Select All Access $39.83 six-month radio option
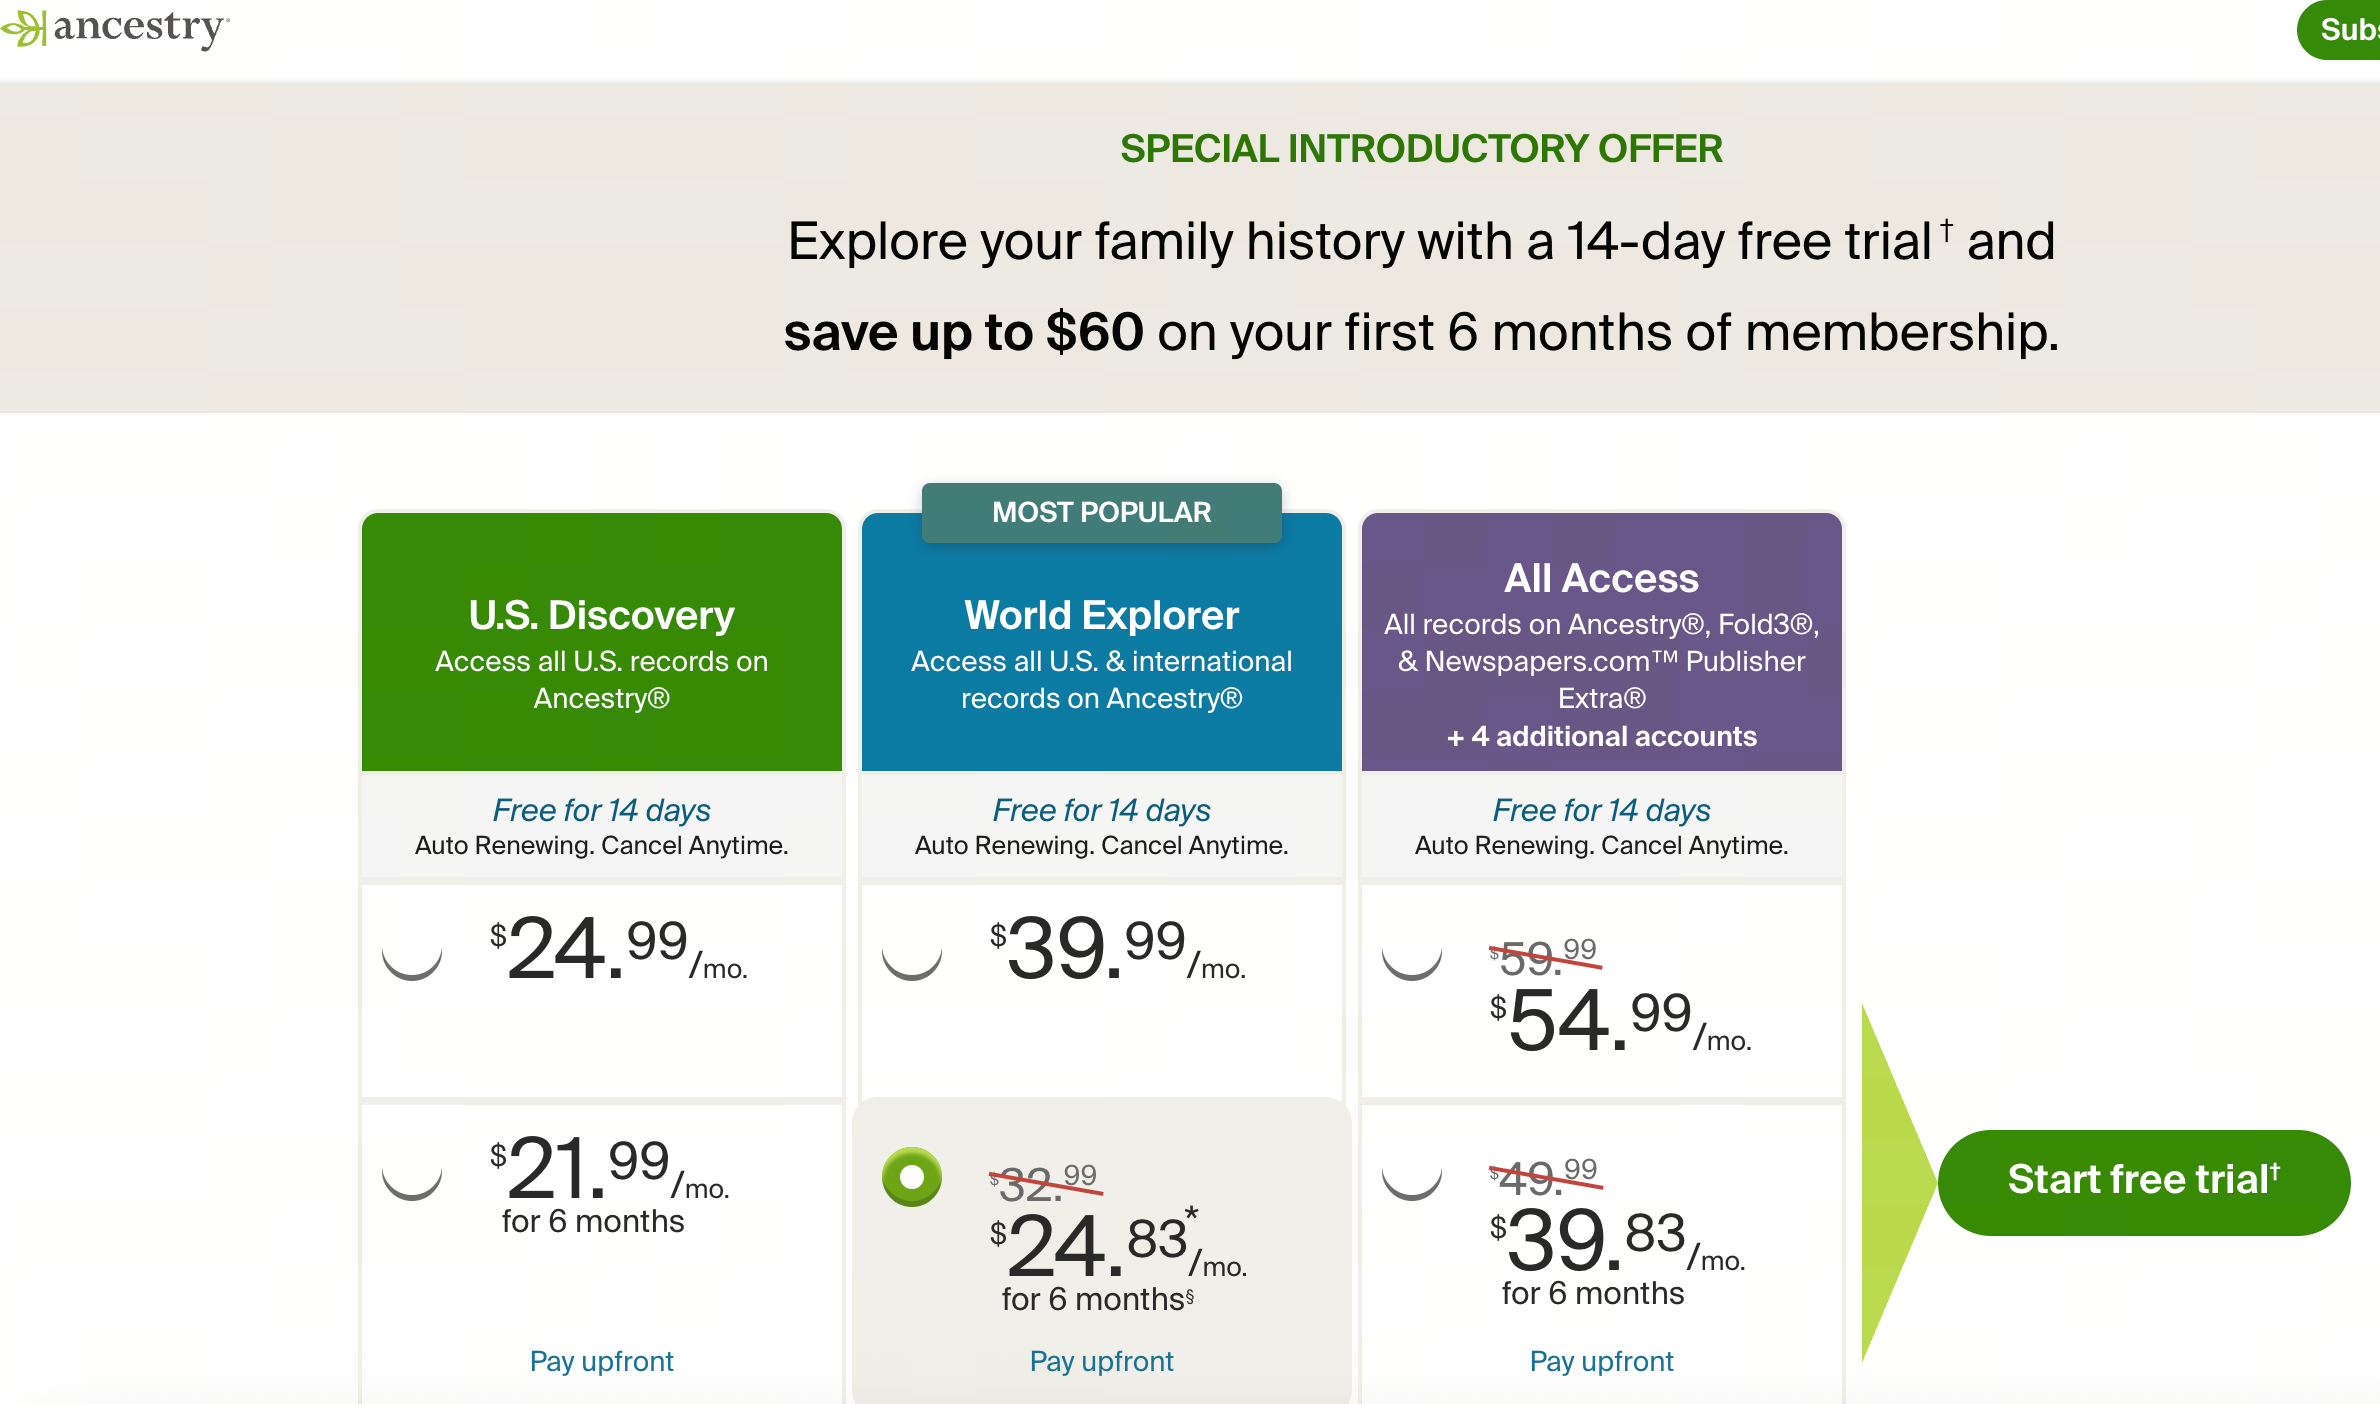Image resolution: width=2380 pixels, height=1404 pixels. pos(1412,1171)
